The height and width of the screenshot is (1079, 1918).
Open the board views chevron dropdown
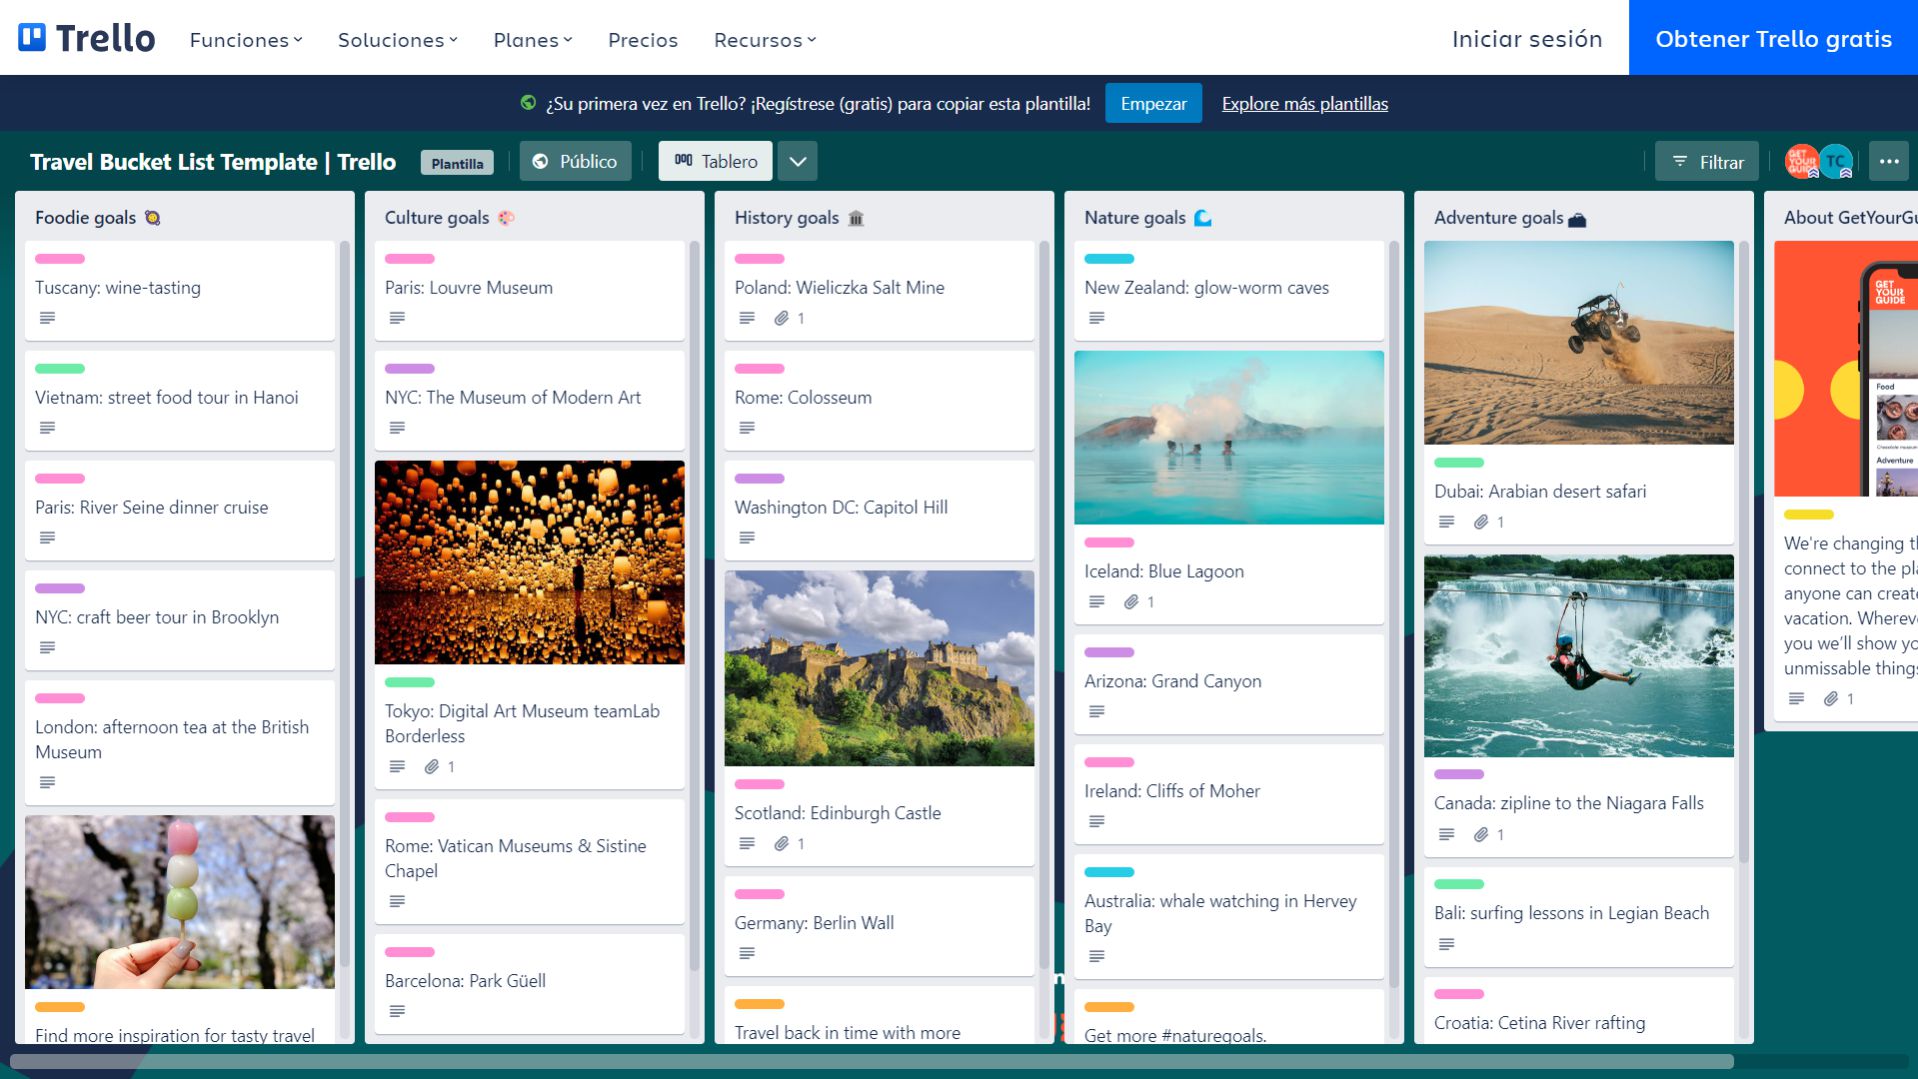[x=797, y=161]
